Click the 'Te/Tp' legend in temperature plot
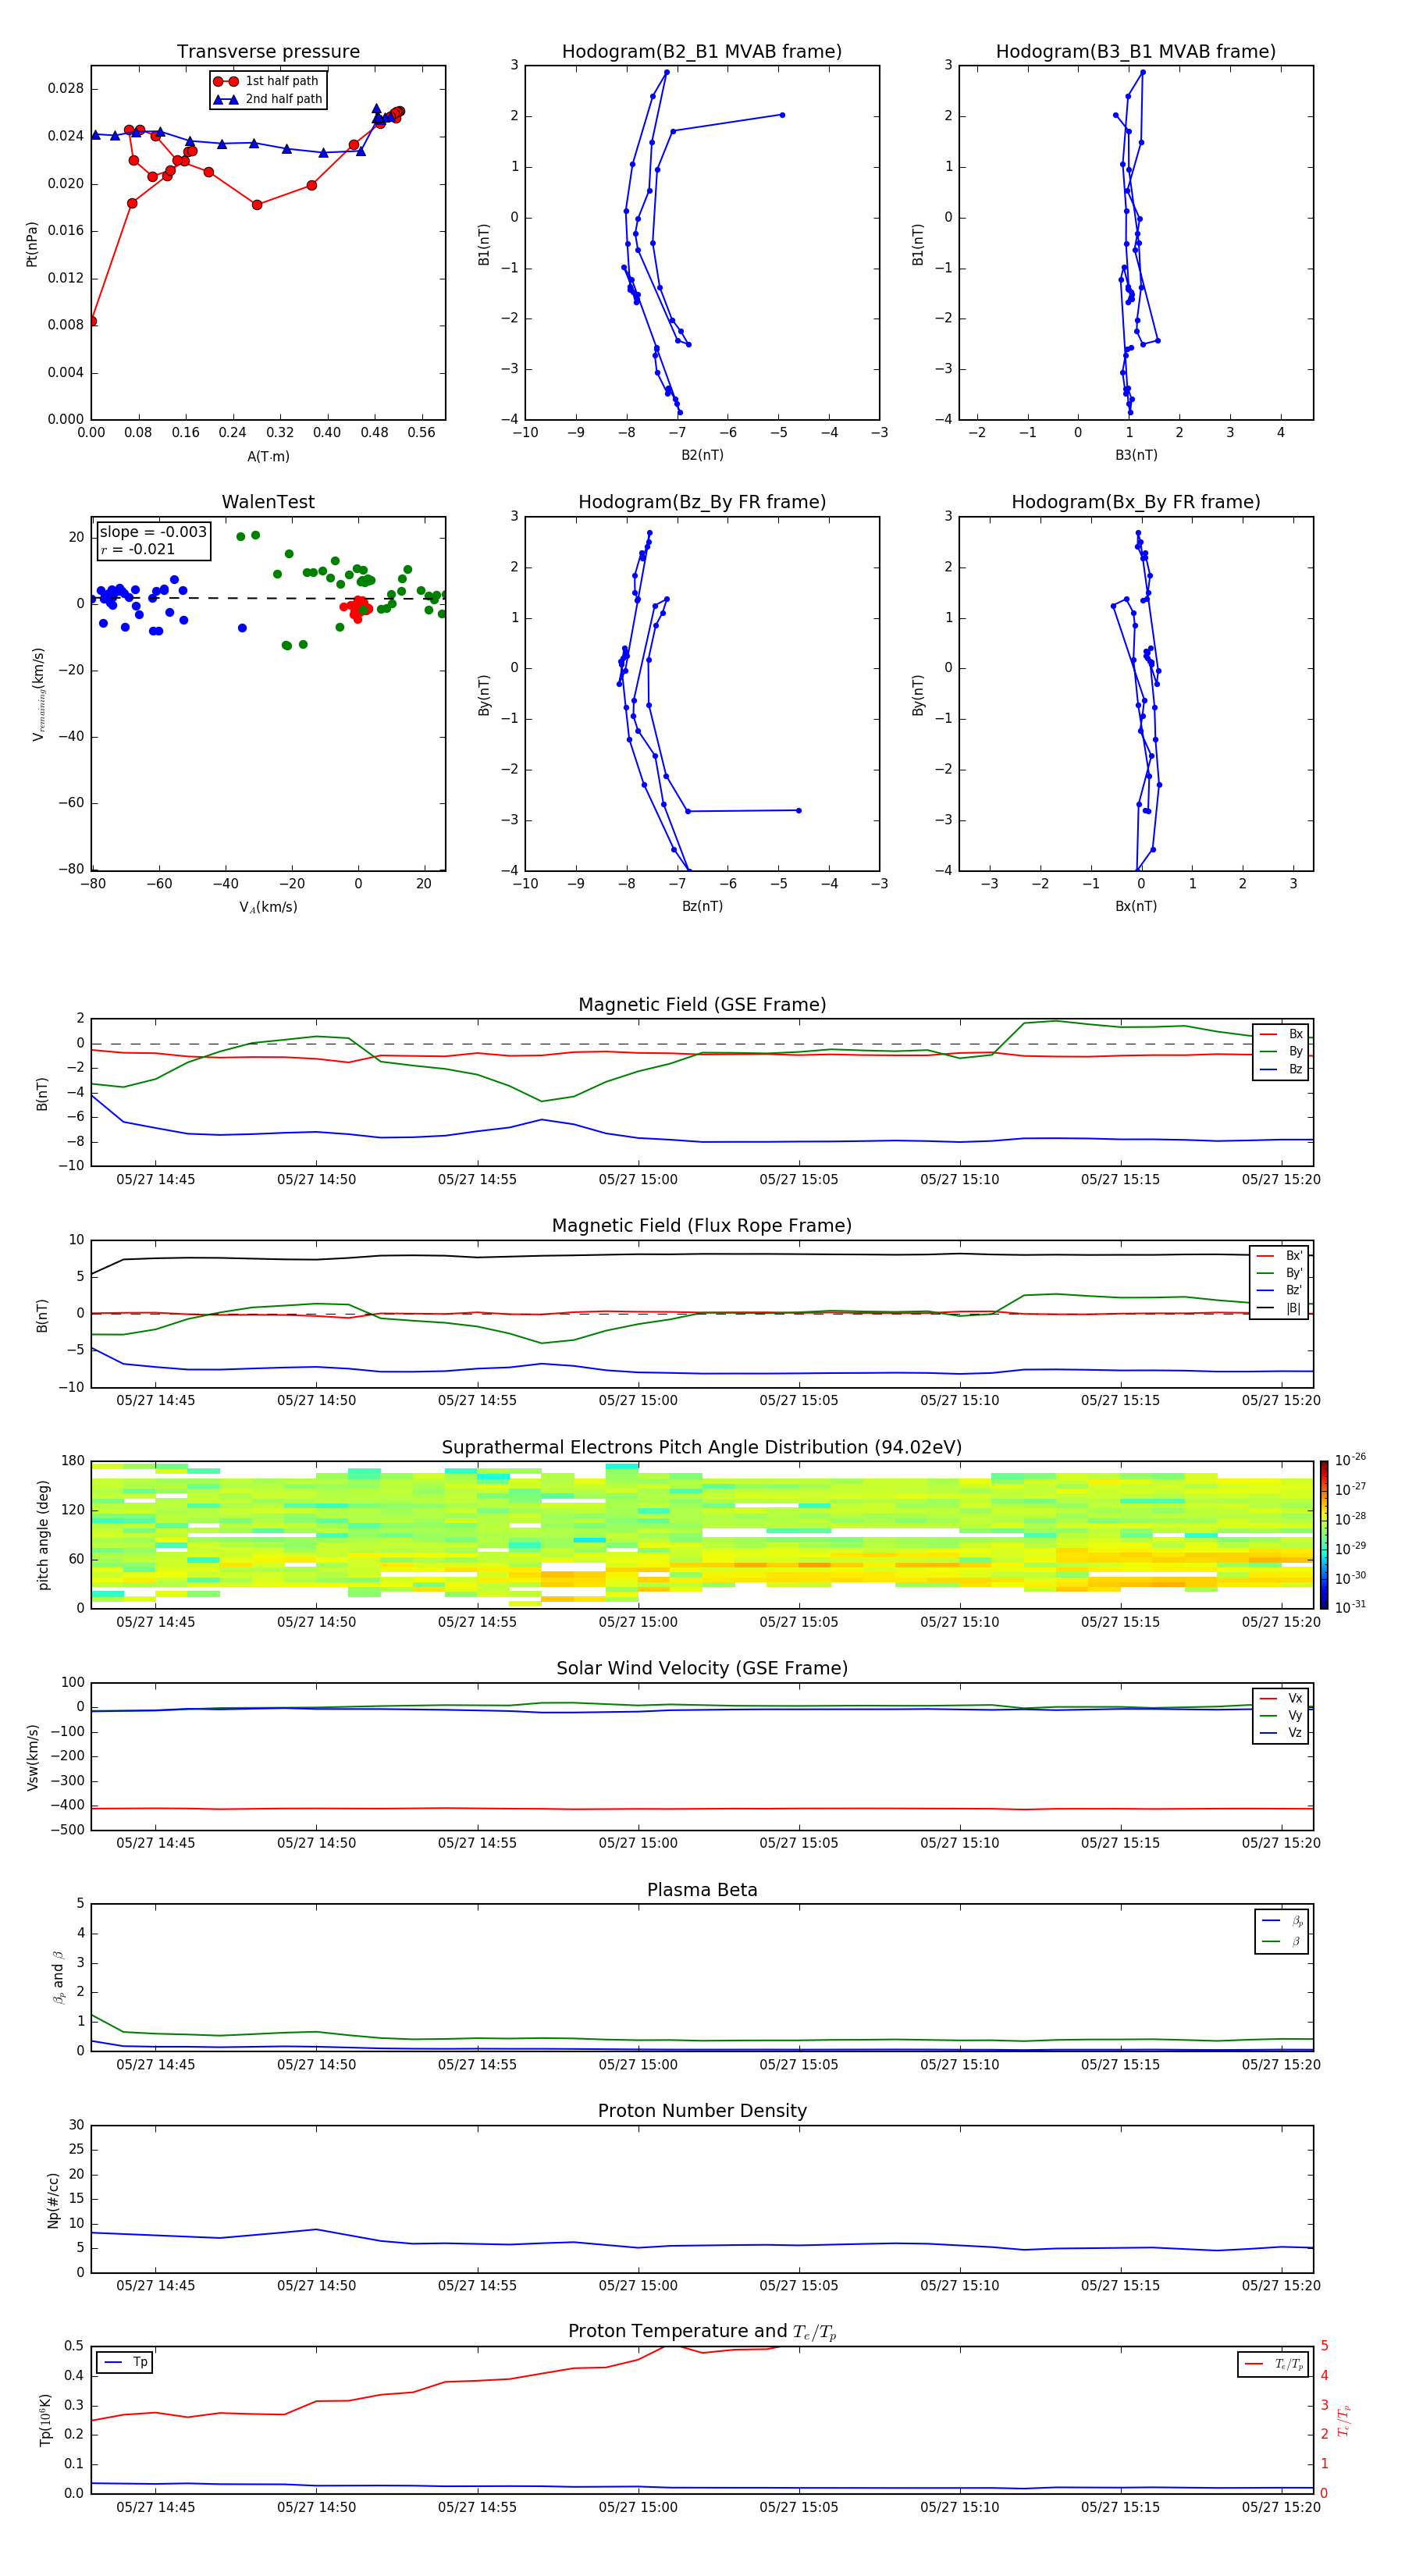The height and width of the screenshot is (2576, 1405). 1272,2364
